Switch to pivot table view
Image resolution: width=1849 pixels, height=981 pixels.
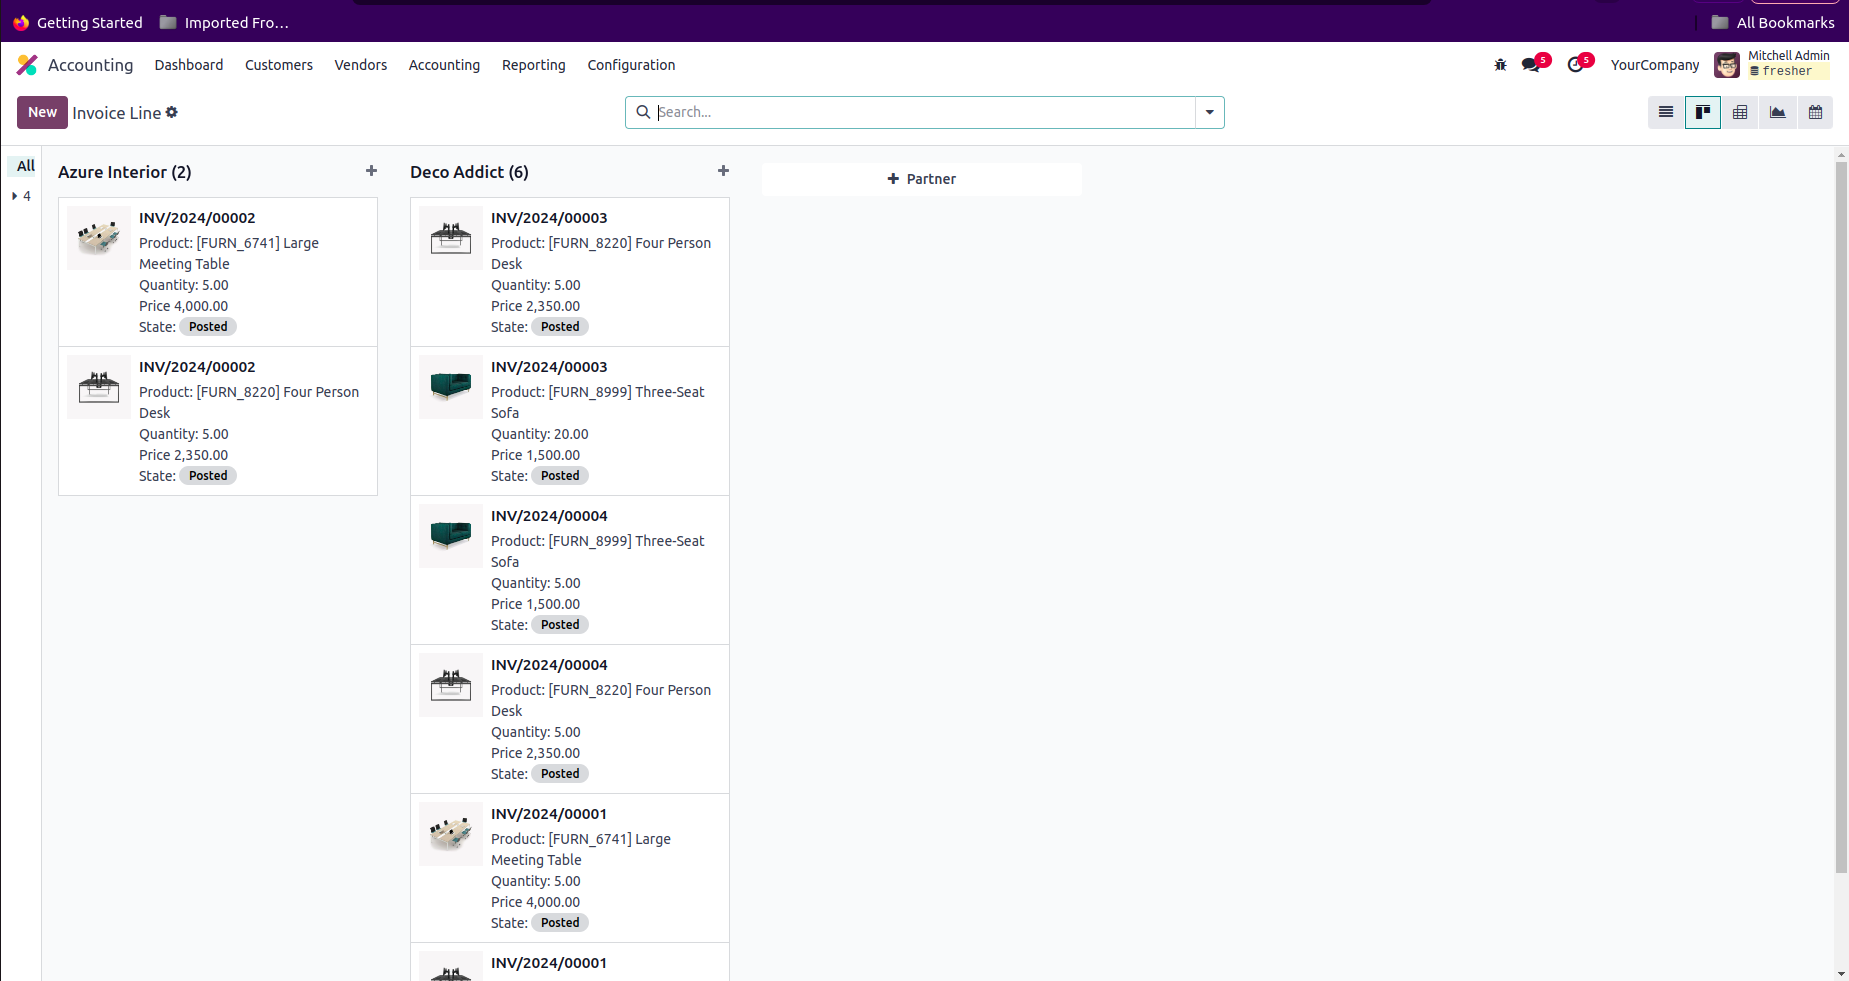[1740, 113]
